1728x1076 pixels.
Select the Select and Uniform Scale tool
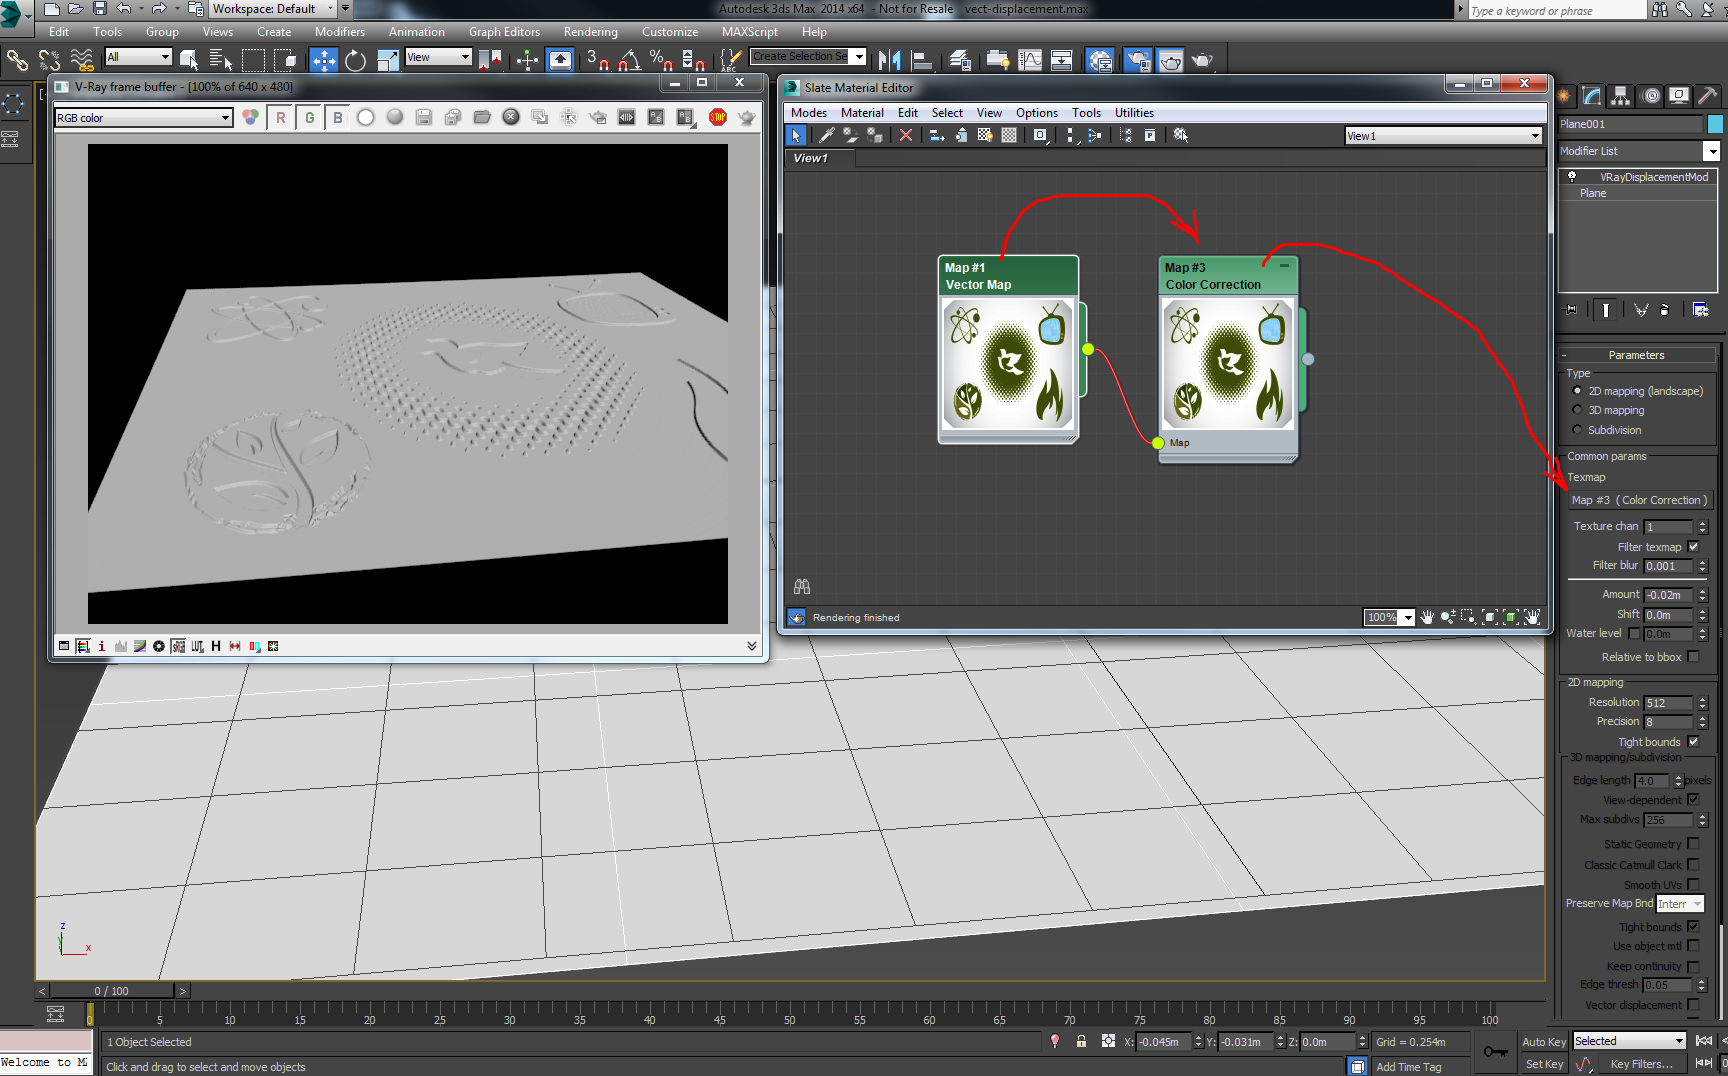(387, 60)
